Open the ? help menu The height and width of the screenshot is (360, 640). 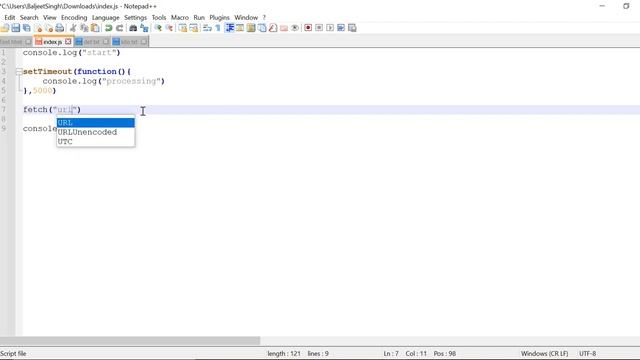click(x=264, y=18)
